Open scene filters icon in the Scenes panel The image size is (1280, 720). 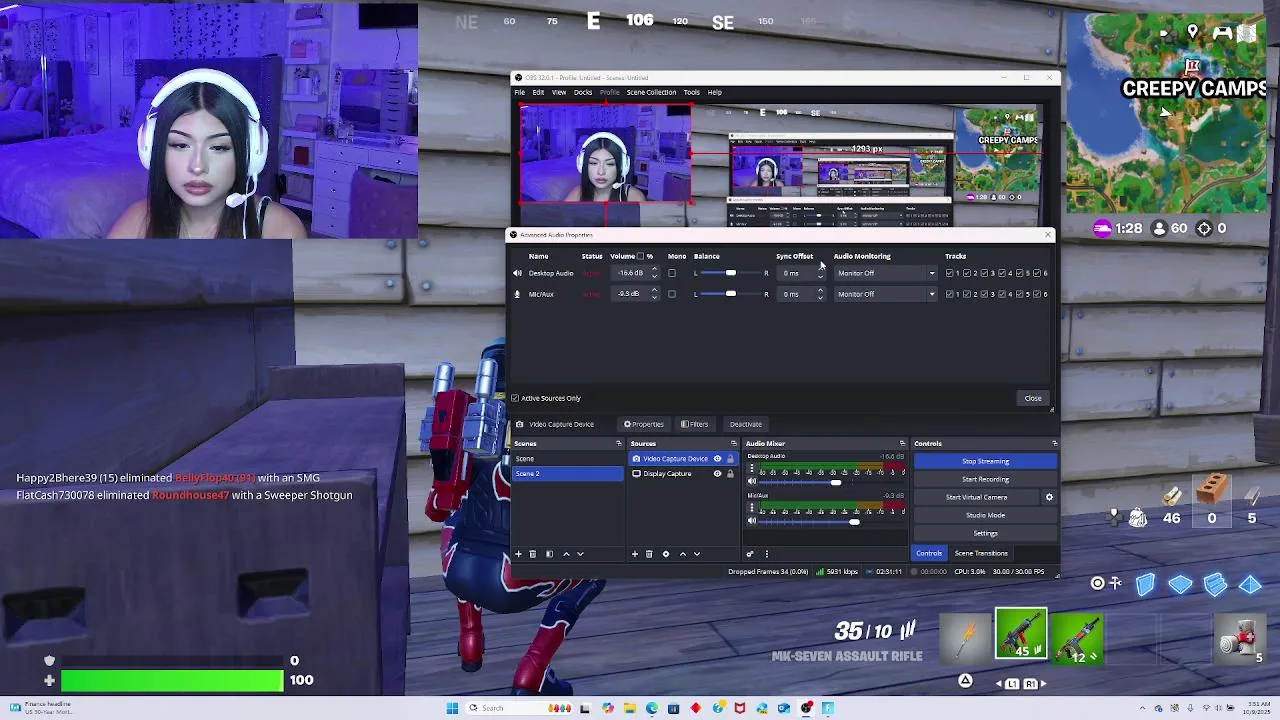(549, 554)
